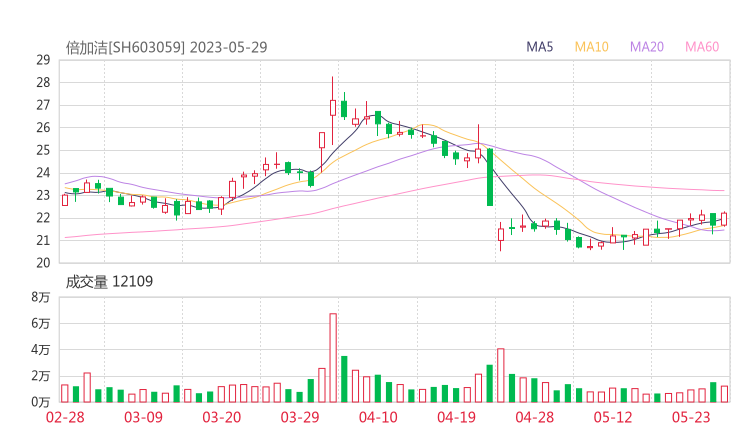This screenshot has width=740, height=440.
Task: Click the candlestick with the wick reaching 28
Action: pyautogui.click(x=333, y=110)
